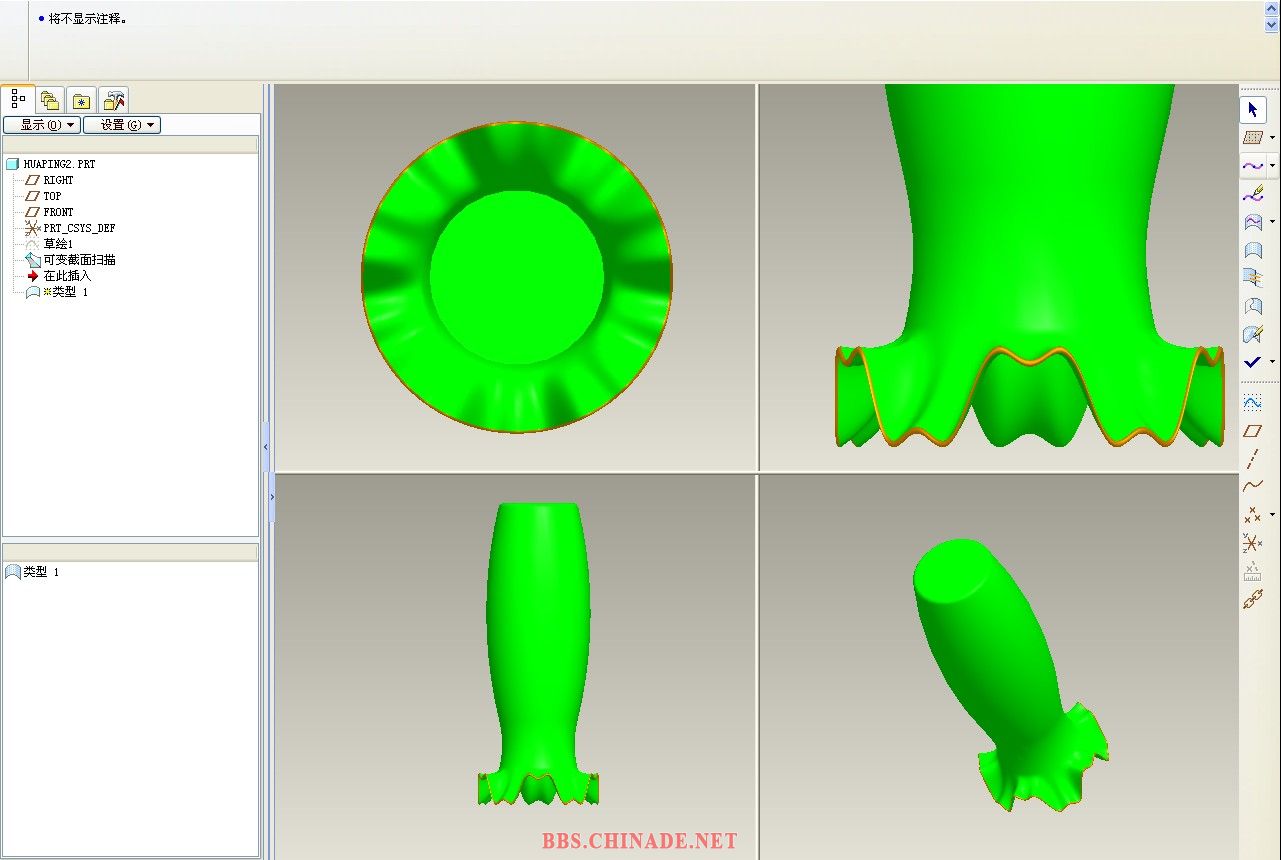This screenshot has height=860, width=1281.
Task: Activate the style curve creation tool
Action: tap(1252, 165)
